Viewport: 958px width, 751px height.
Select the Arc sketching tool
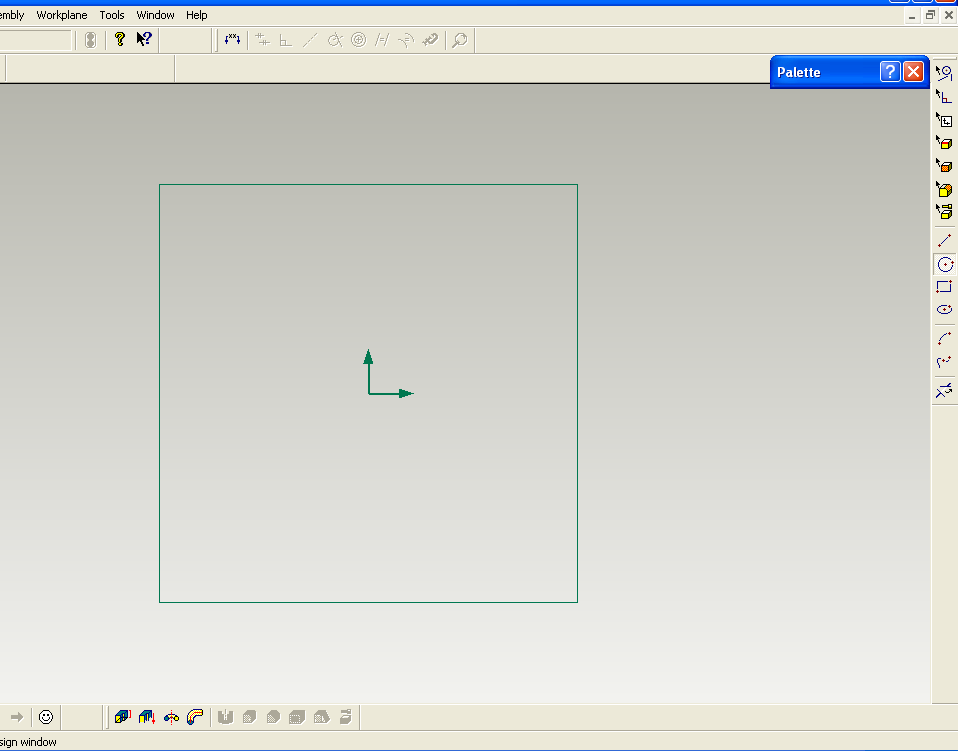coord(944,338)
